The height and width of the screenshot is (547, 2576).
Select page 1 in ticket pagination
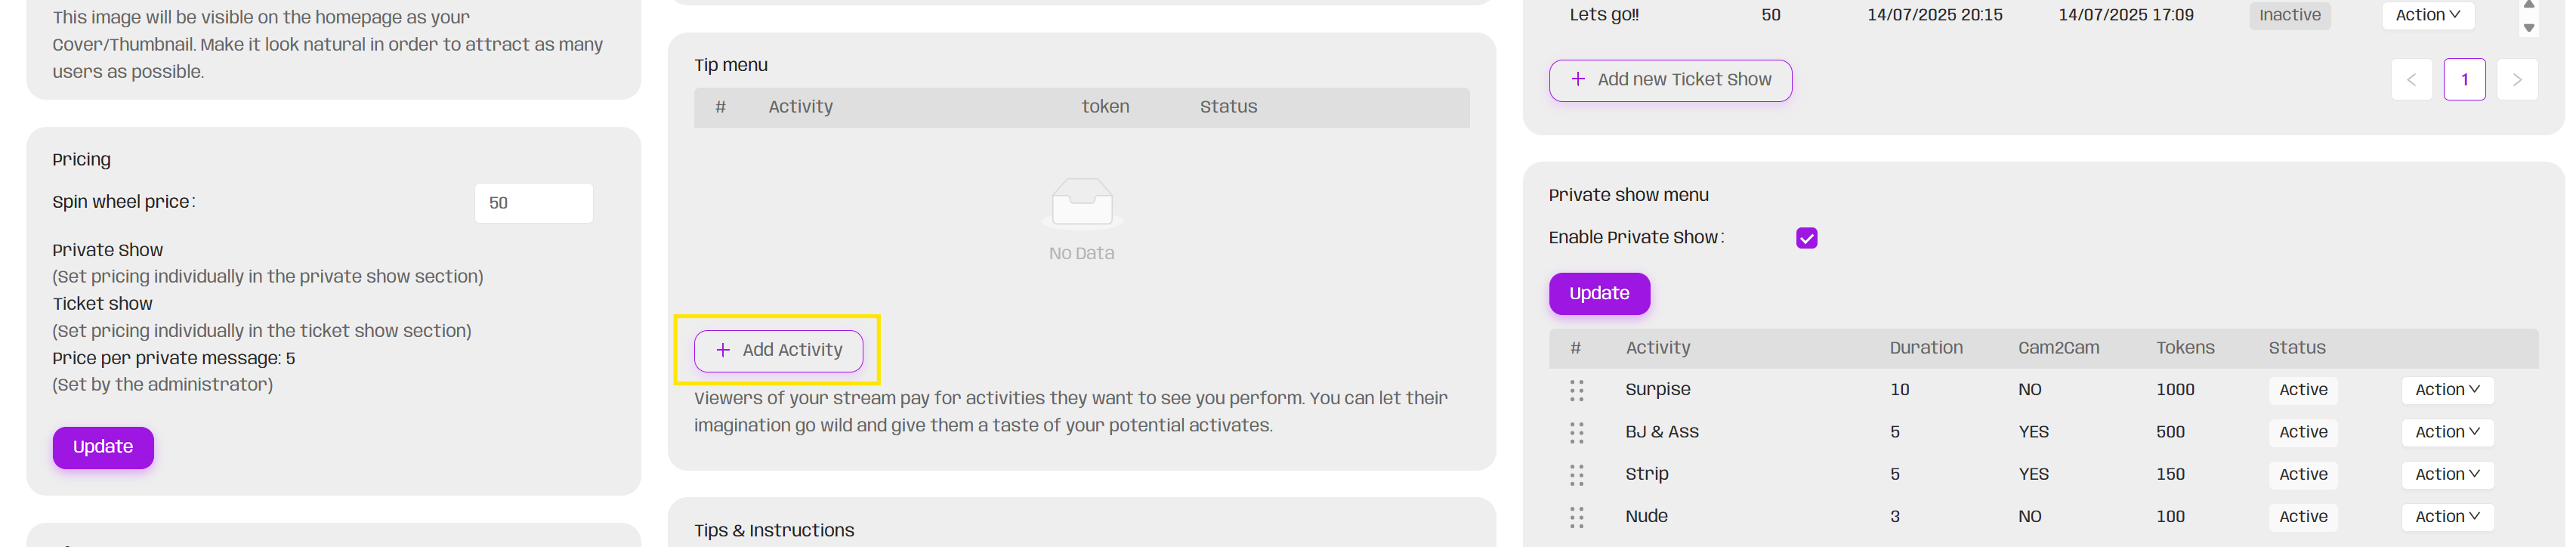point(2464,80)
